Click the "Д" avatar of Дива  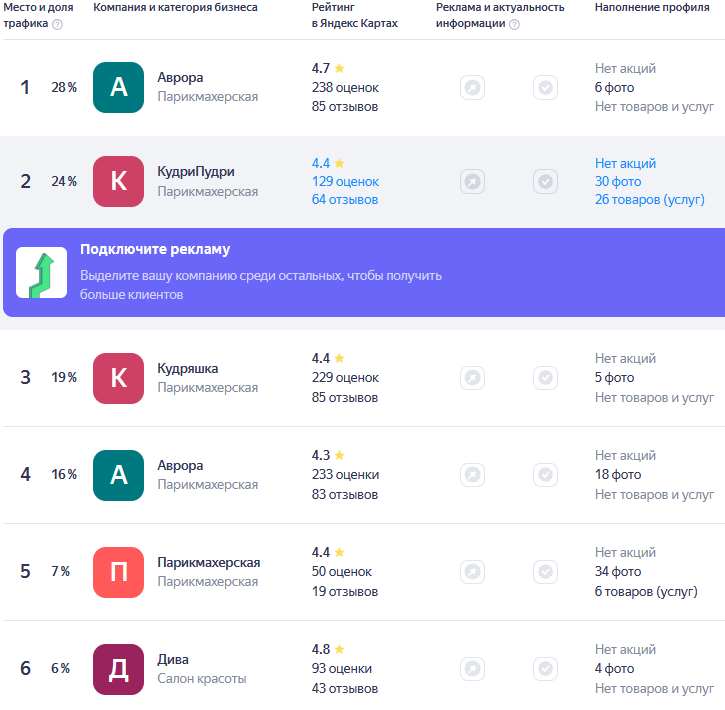[x=118, y=669]
